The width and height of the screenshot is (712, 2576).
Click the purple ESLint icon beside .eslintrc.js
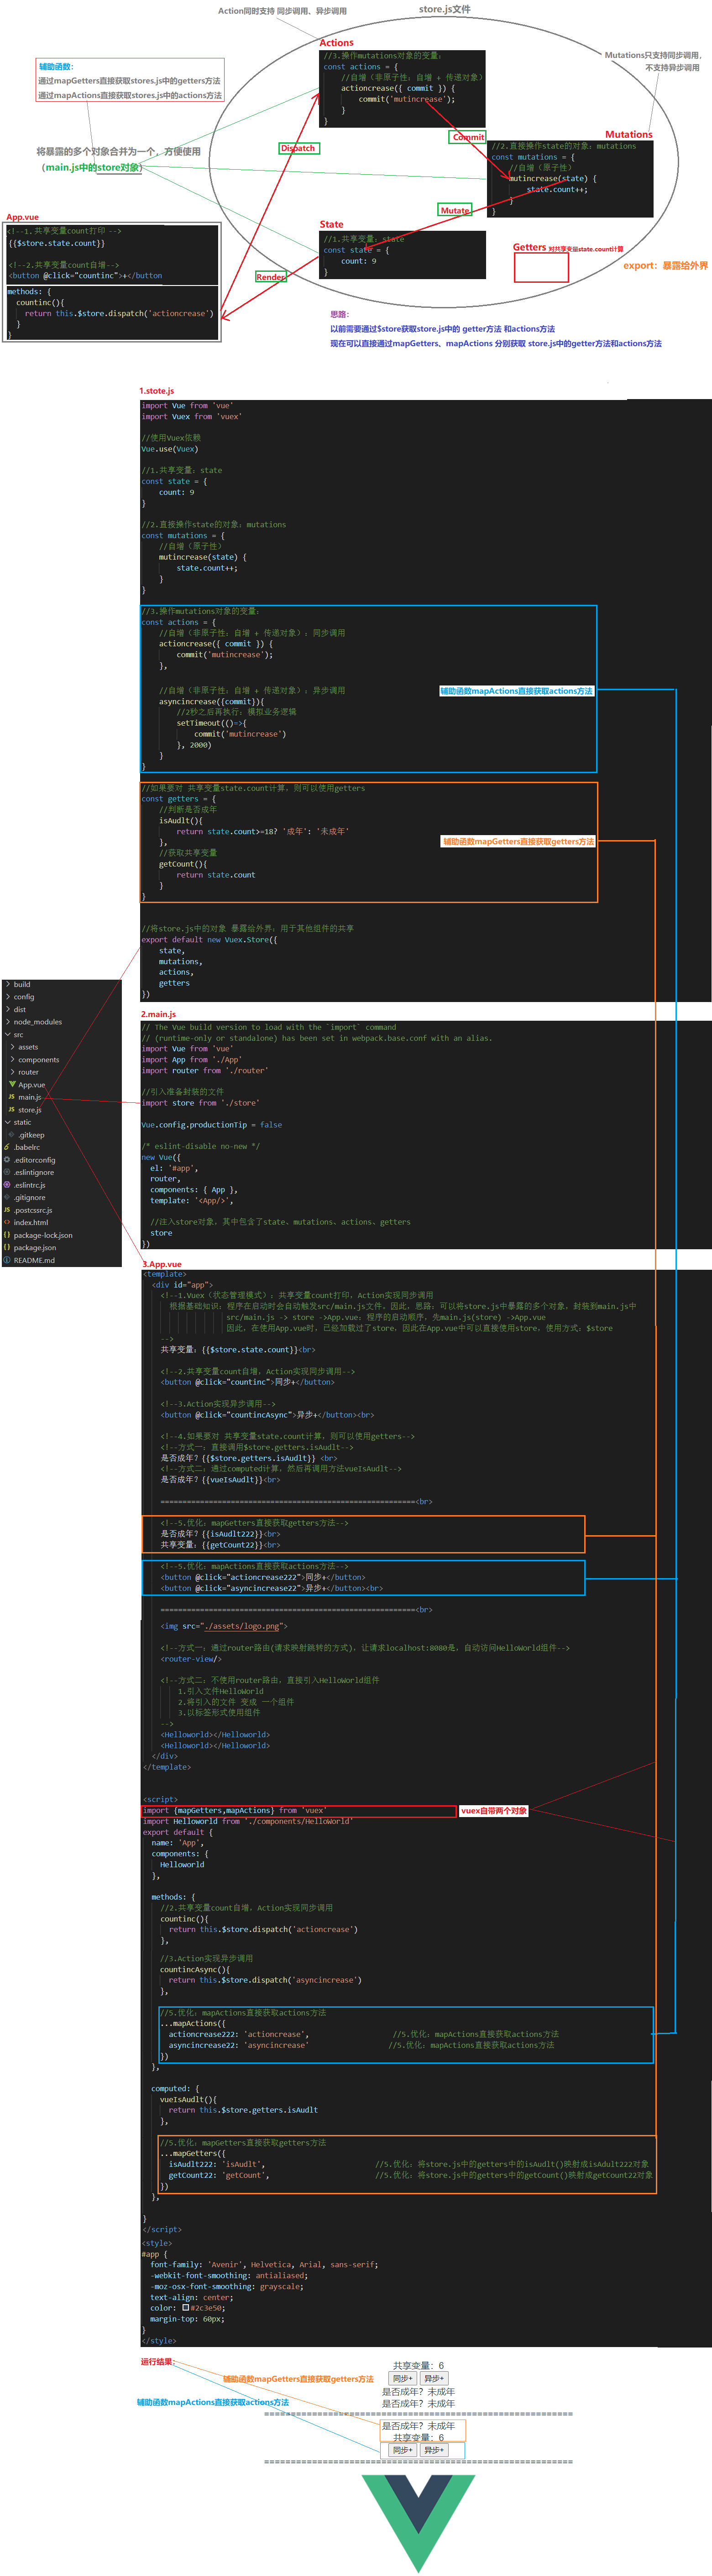pos(7,1185)
